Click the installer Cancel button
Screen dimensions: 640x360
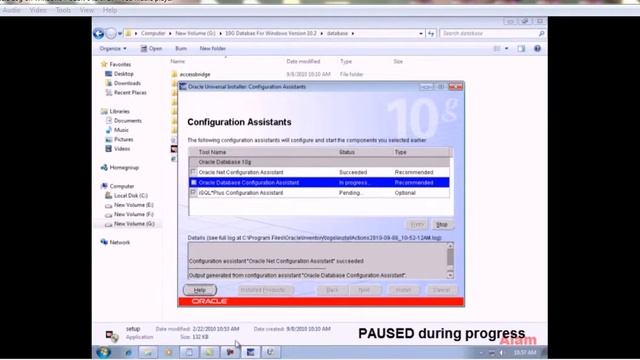tap(441, 290)
